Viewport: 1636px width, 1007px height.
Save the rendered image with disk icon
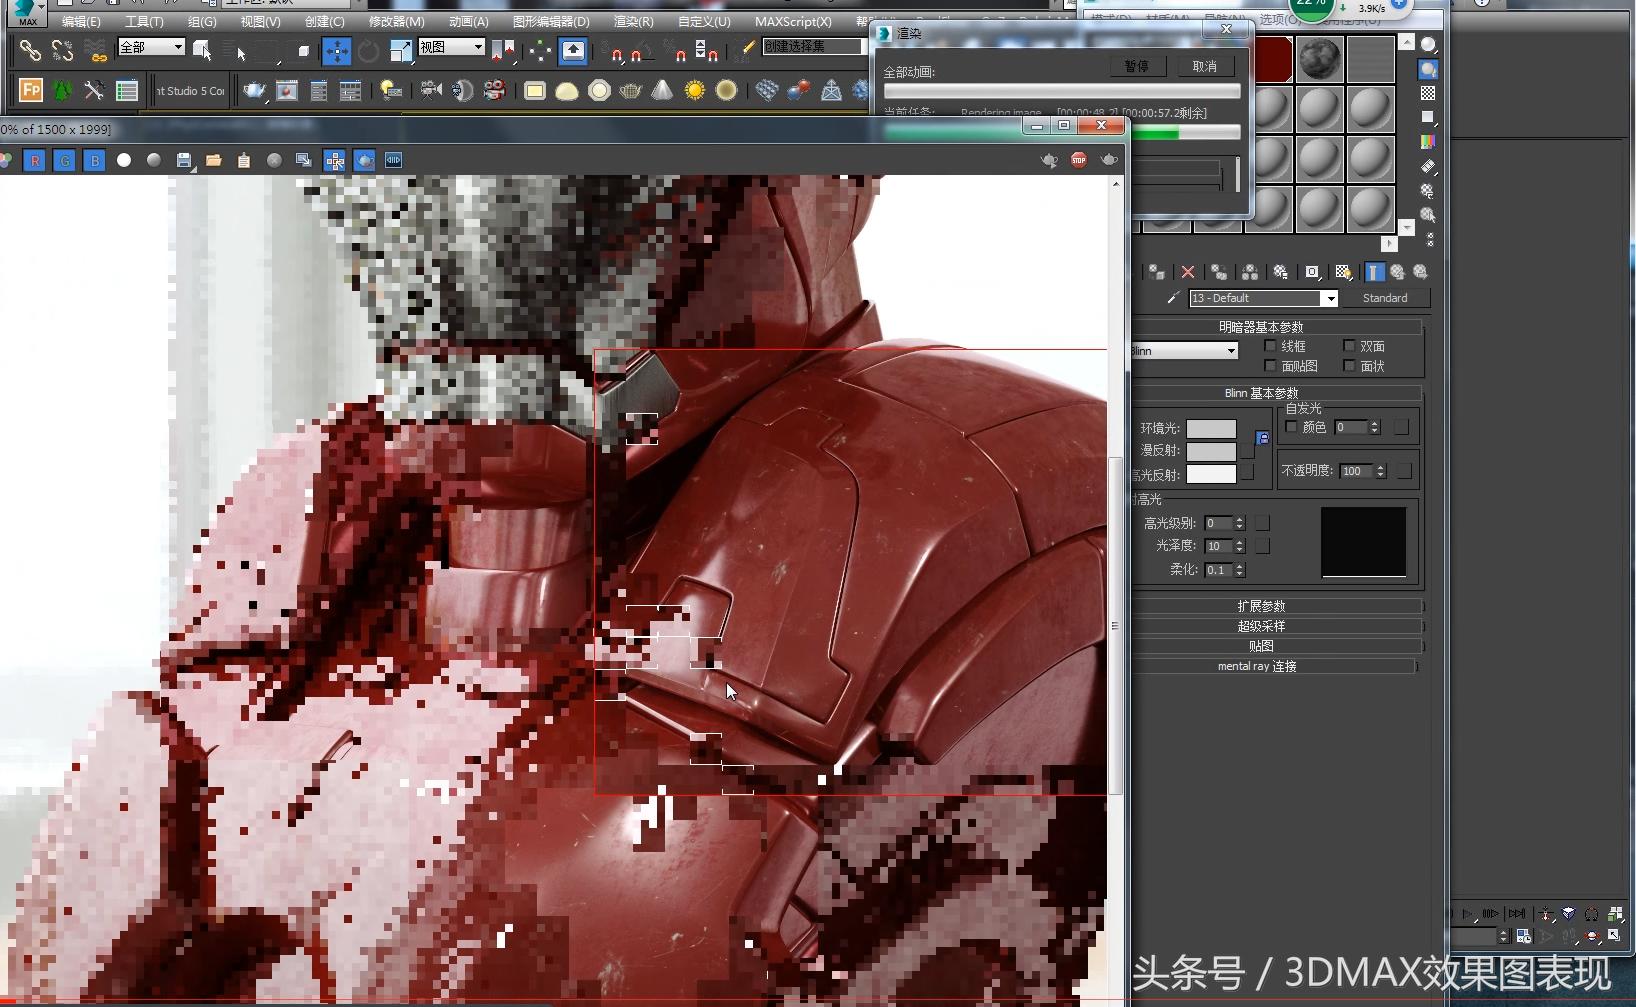pyautogui.click(x=184, y=160)
